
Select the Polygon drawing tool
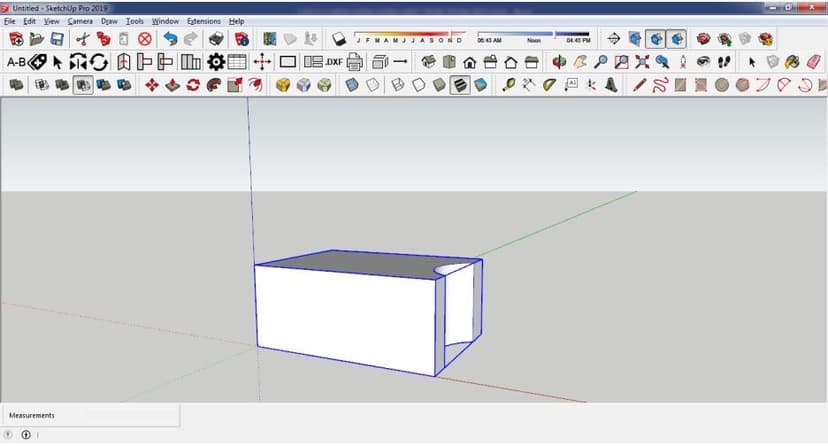(x=742, y=84)
